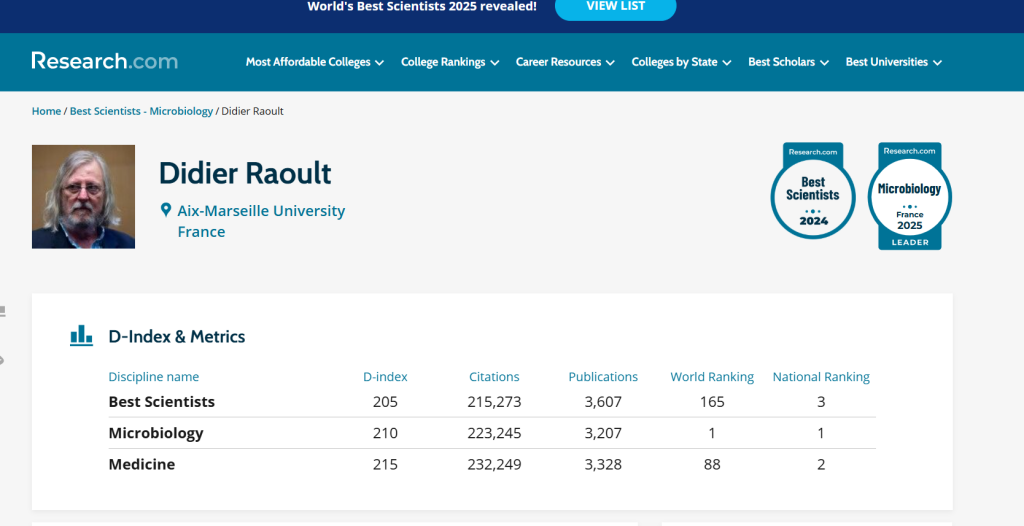Click the Medicine national ranking value 2
The image size is (1024, 526).
point(821,465)
